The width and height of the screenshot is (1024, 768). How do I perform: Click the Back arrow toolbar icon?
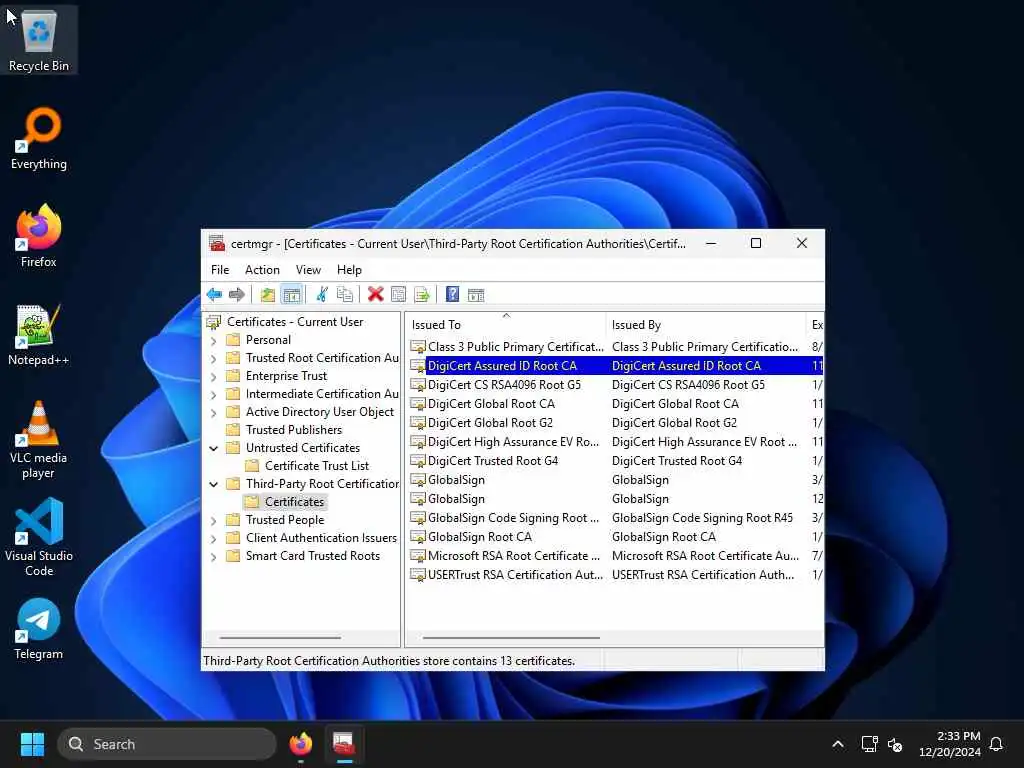click(x=214, y=295)
